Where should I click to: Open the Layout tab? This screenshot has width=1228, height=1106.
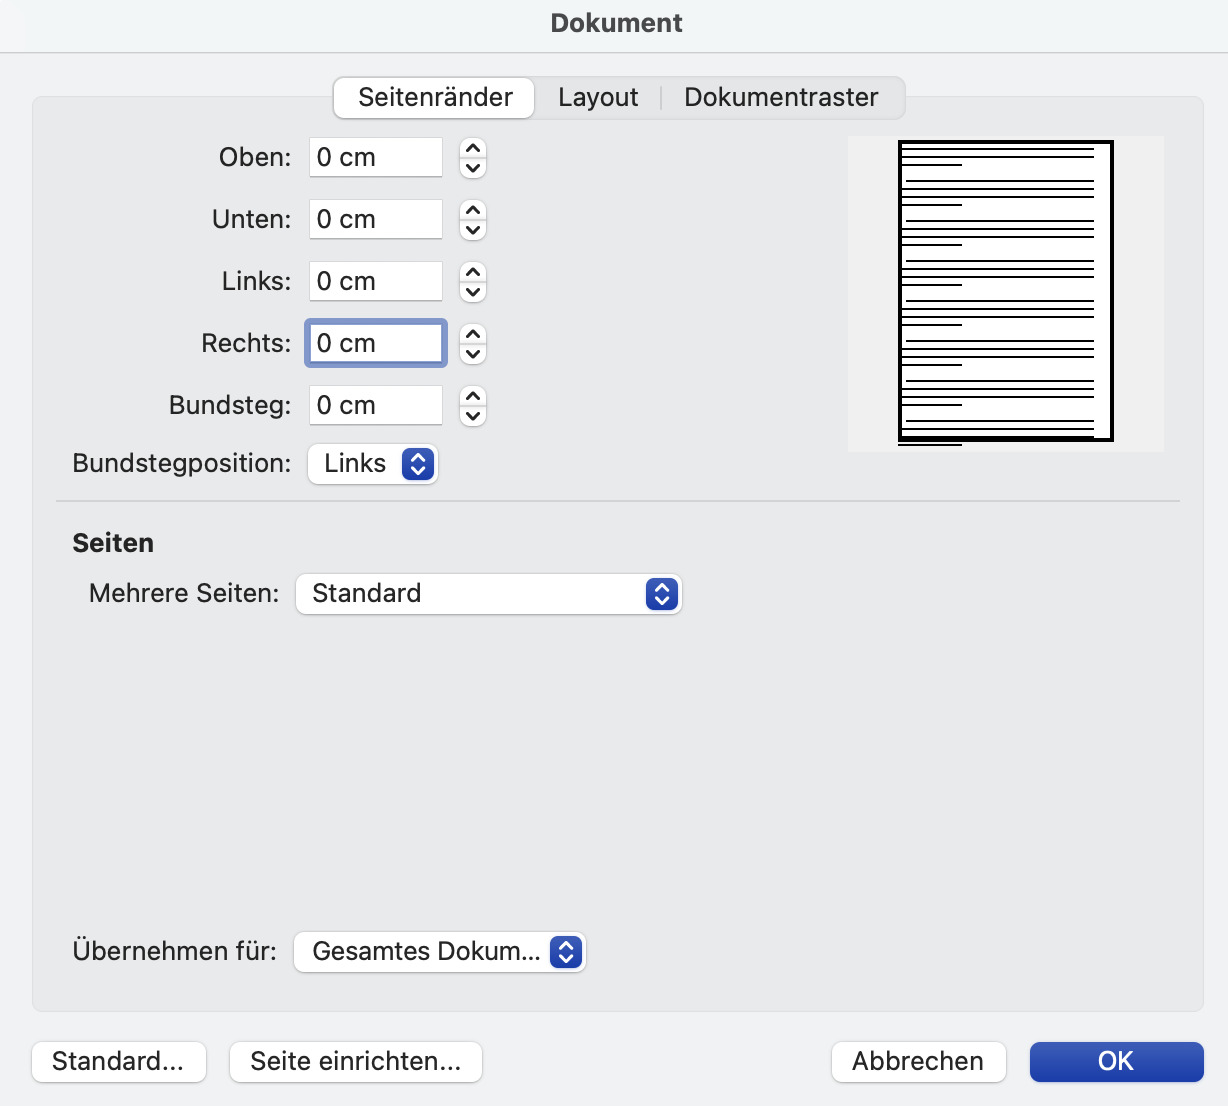(x=598, y=98)
